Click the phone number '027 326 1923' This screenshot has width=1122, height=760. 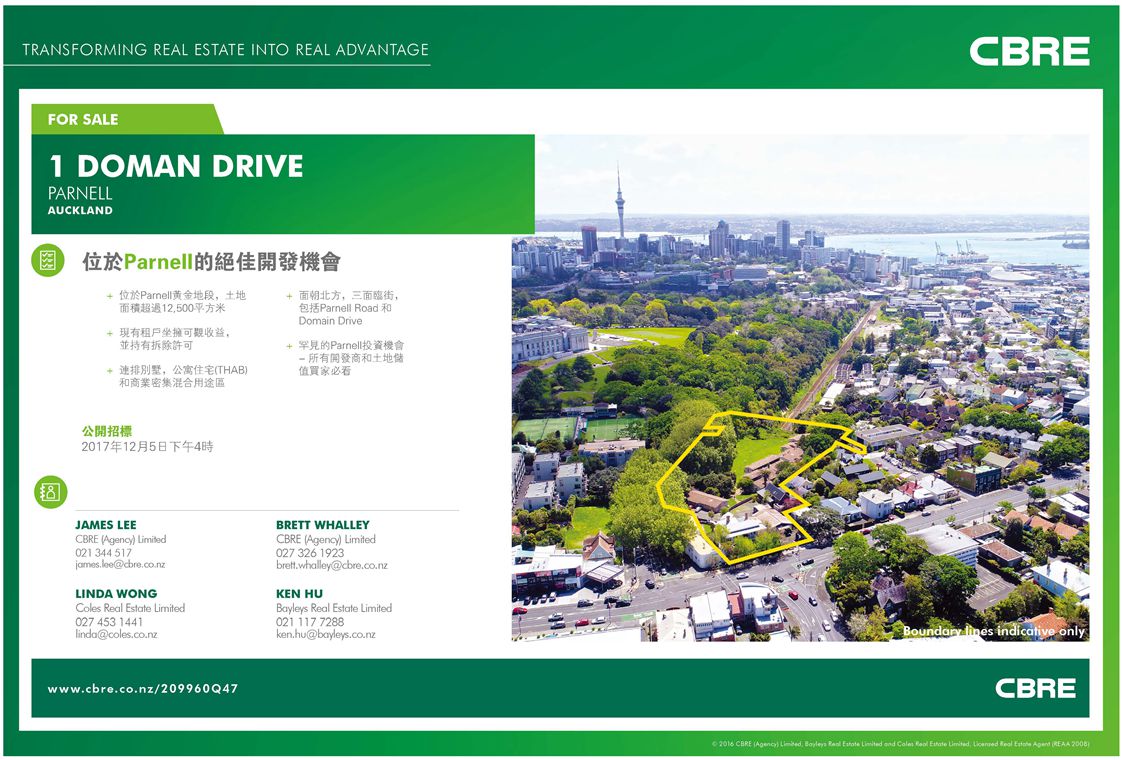click(310, 553)
